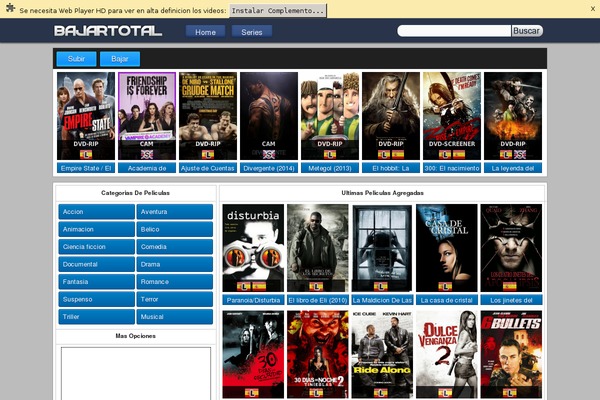The image size is (600, 400).
Task: Click the Paranoia/Disturbia title link
Action: (x=253, y=300)
